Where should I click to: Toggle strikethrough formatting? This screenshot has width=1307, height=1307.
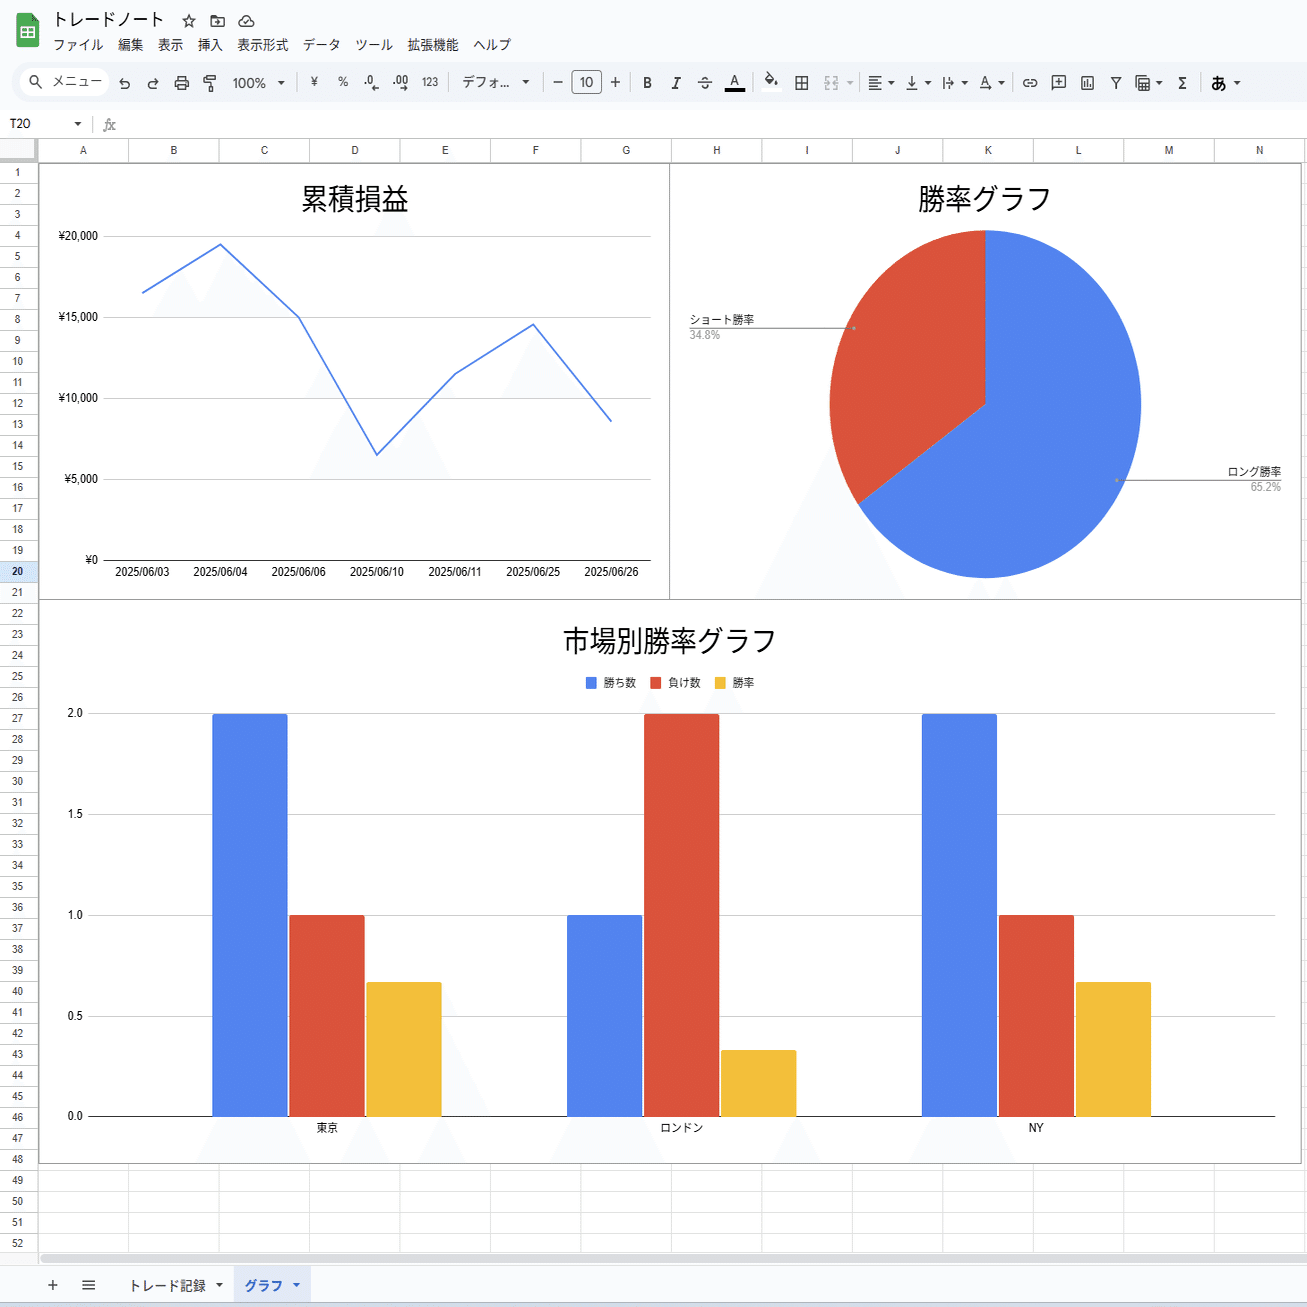705,83
